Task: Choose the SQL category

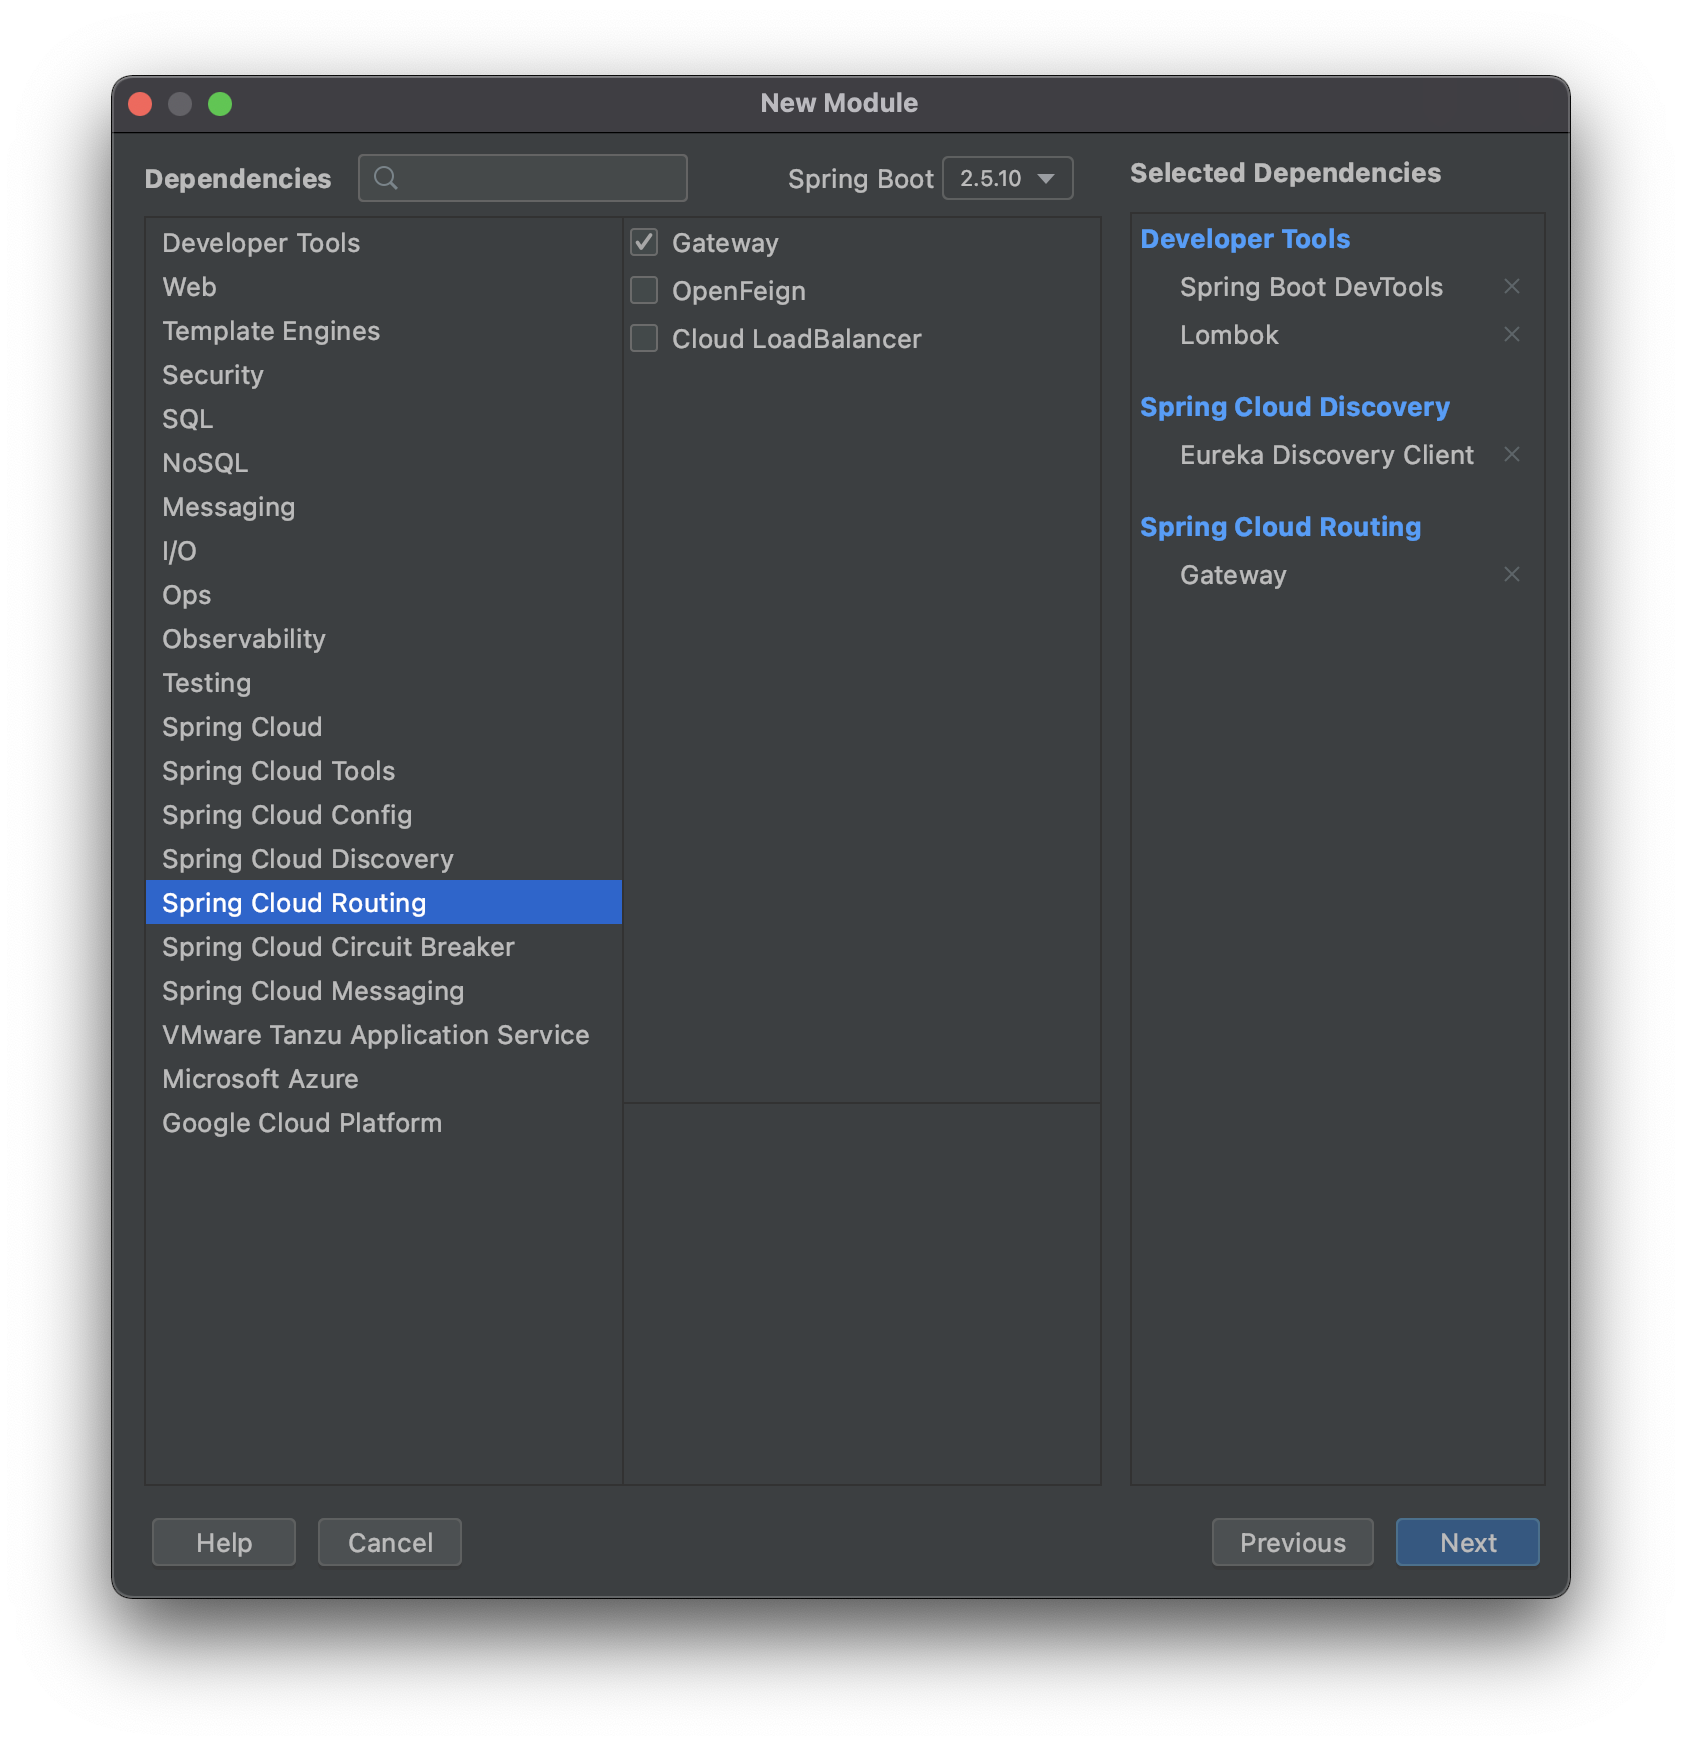Action: pyautogui.click(x=384, y=419)
